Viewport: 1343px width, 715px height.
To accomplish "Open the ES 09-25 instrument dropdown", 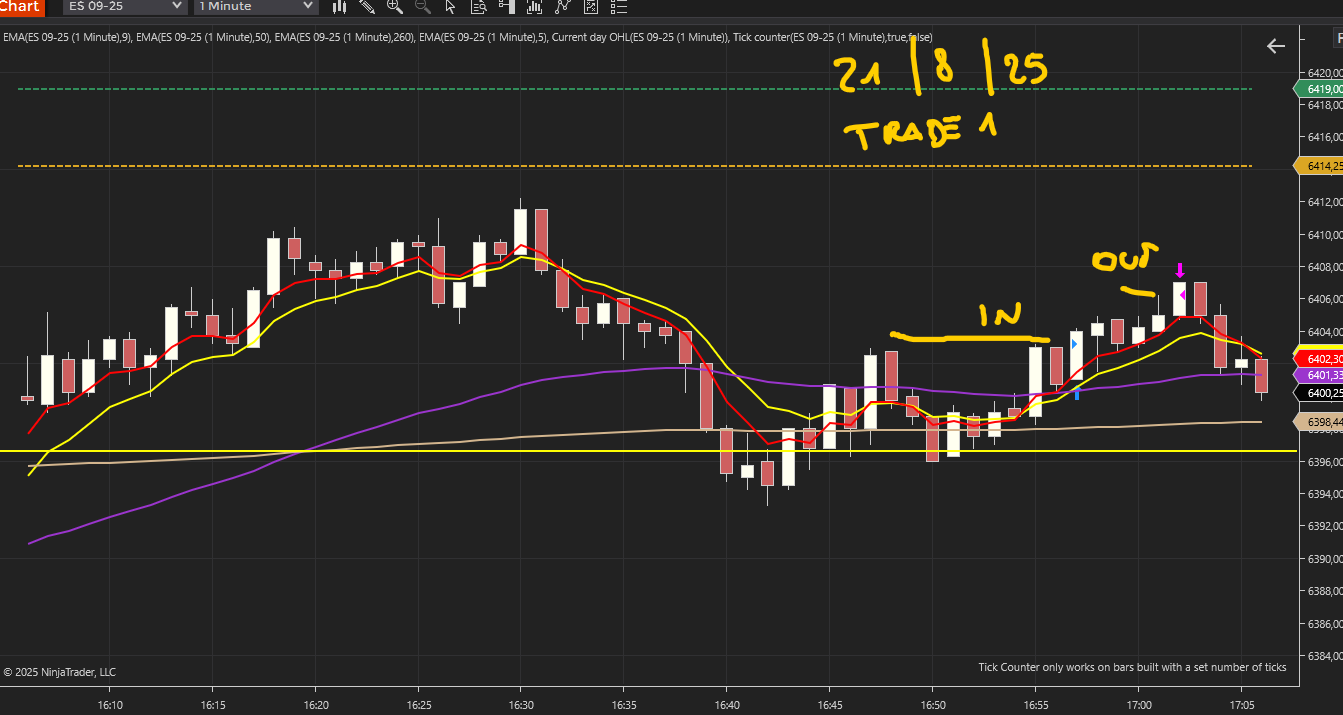I will 124,6.
